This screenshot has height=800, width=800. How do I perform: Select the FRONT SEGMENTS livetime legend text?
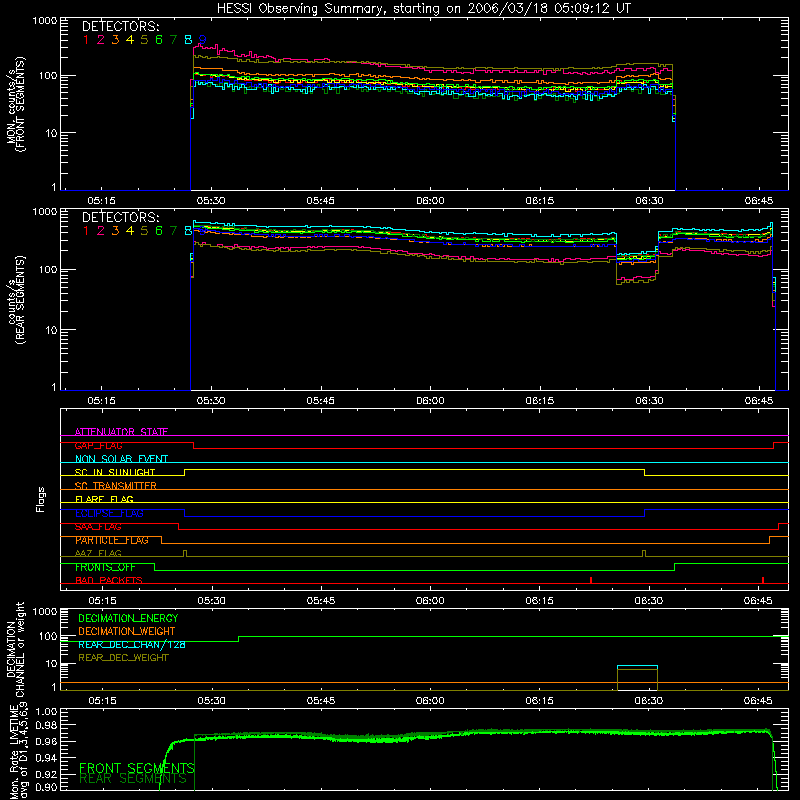(137, 768)
